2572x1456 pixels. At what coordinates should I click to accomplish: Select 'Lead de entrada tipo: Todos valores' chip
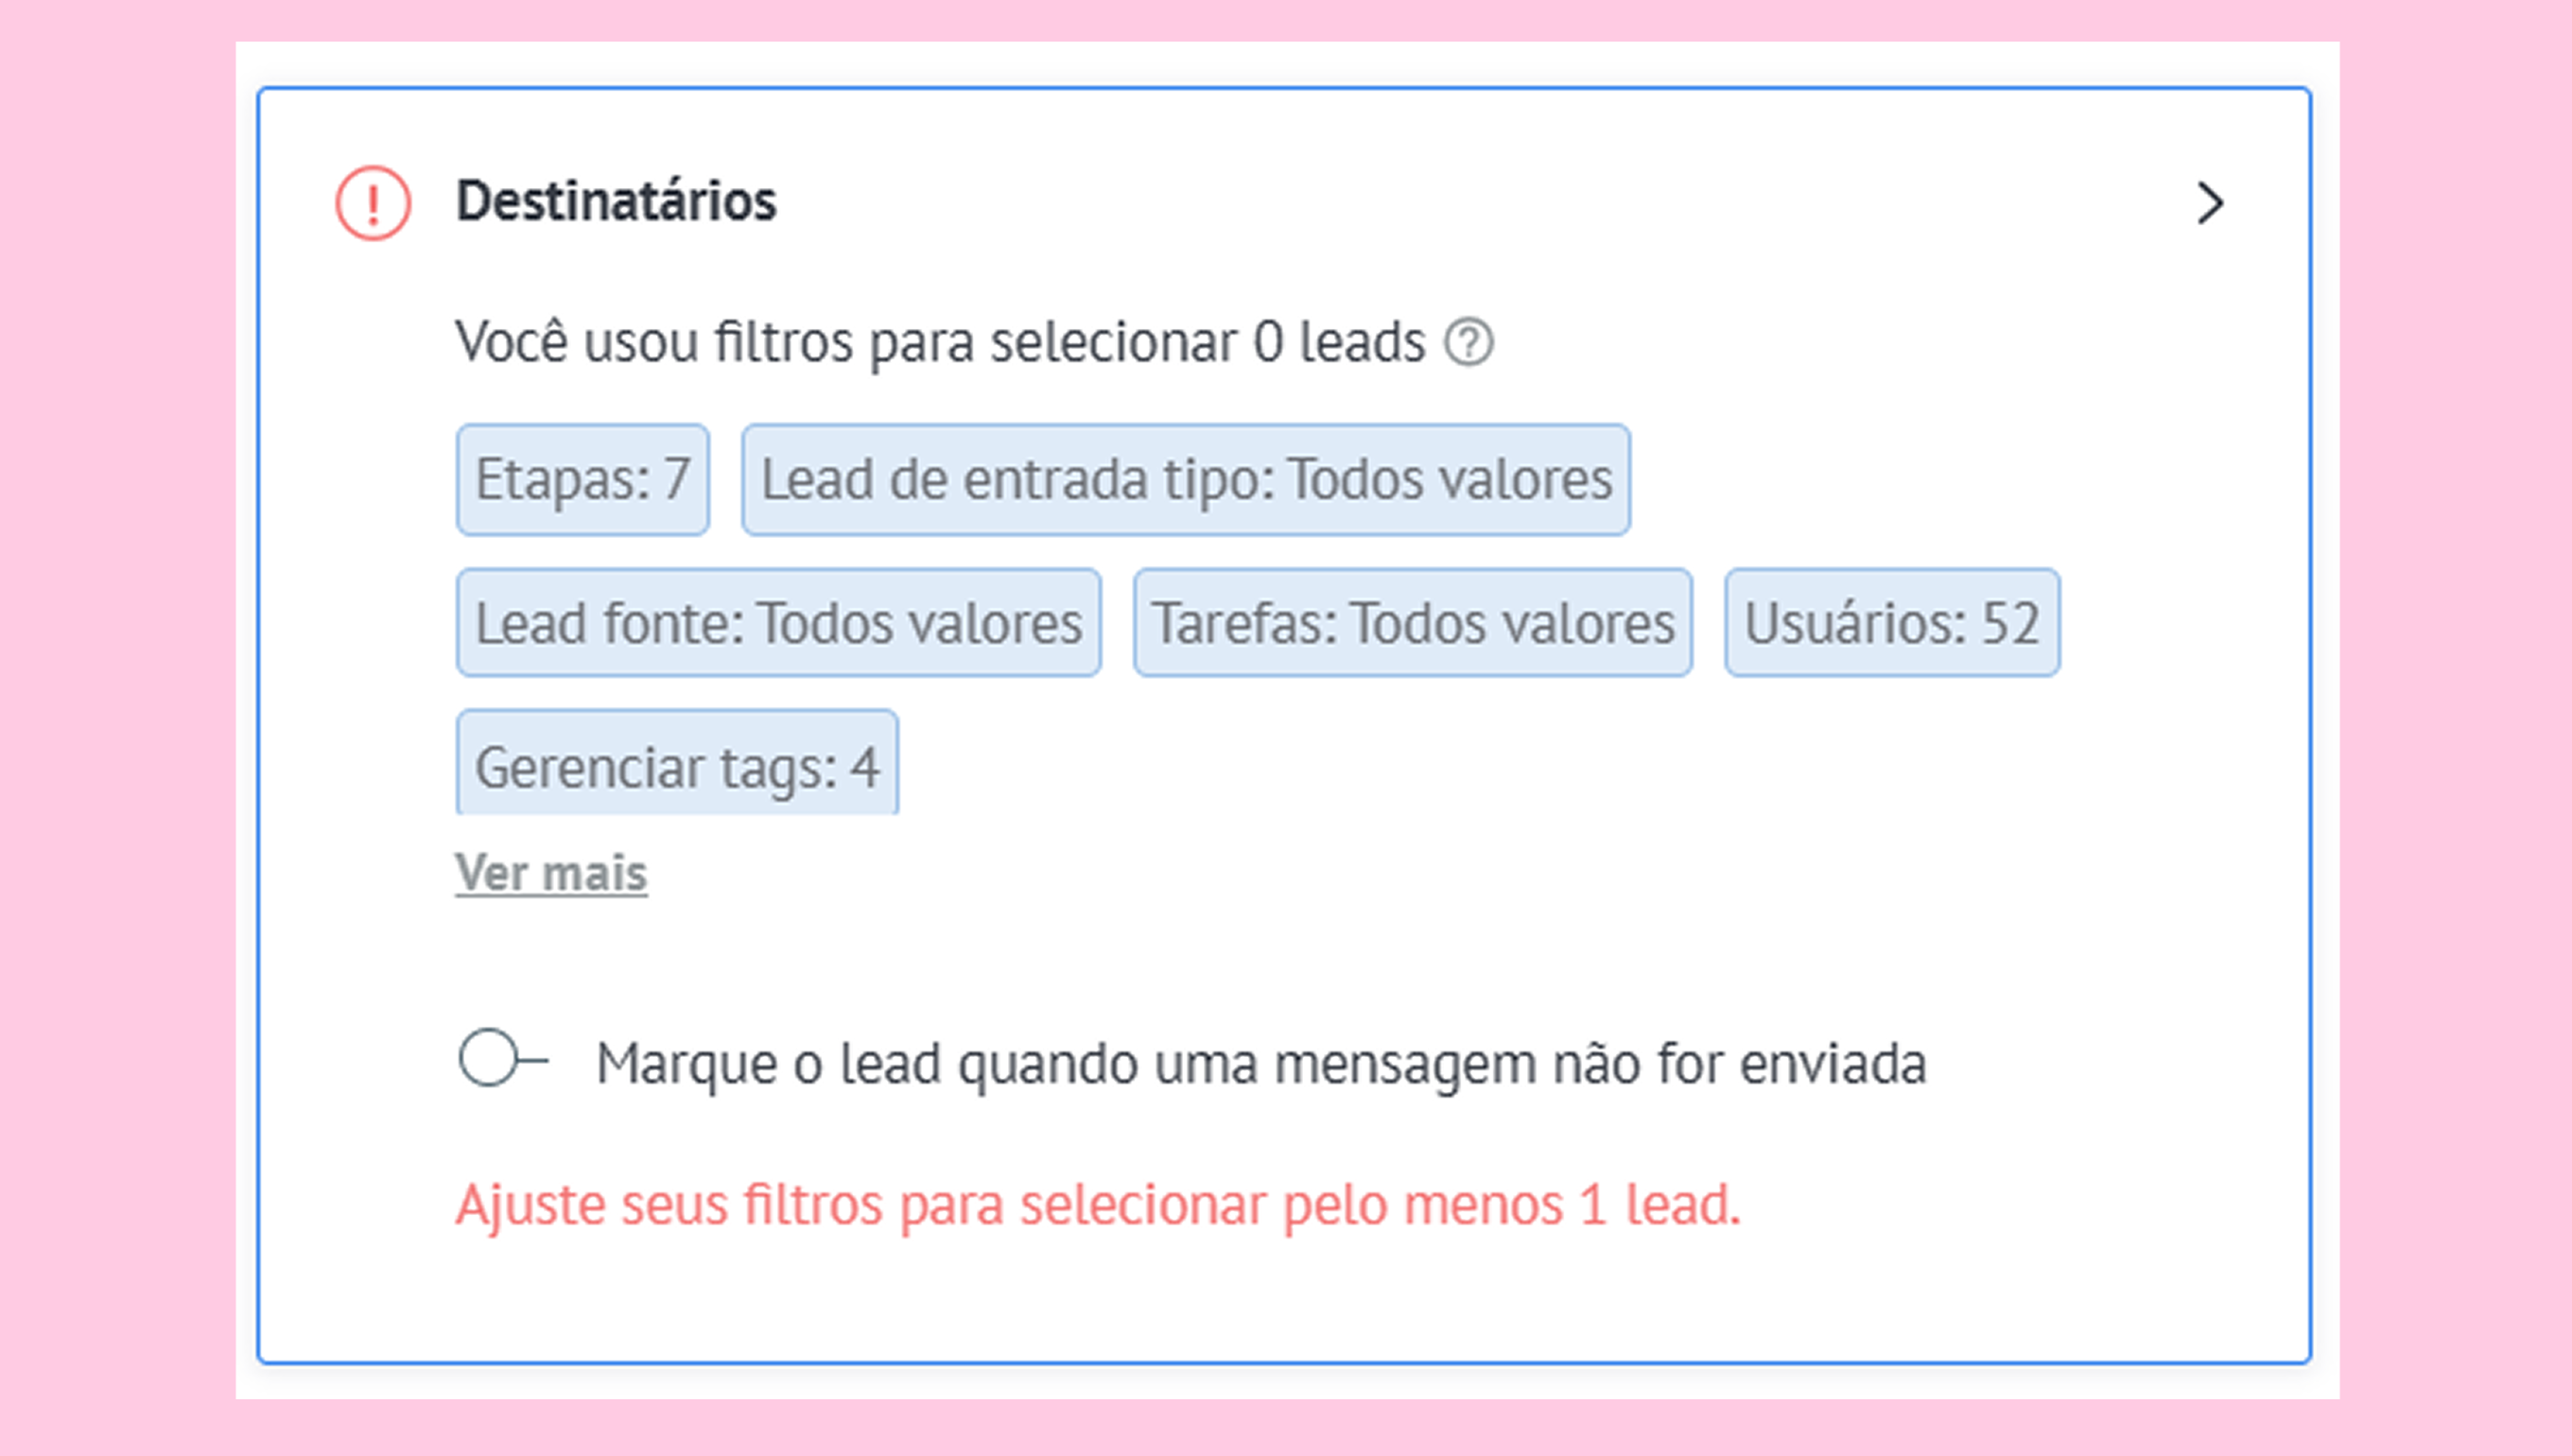tap(1186, 480)
